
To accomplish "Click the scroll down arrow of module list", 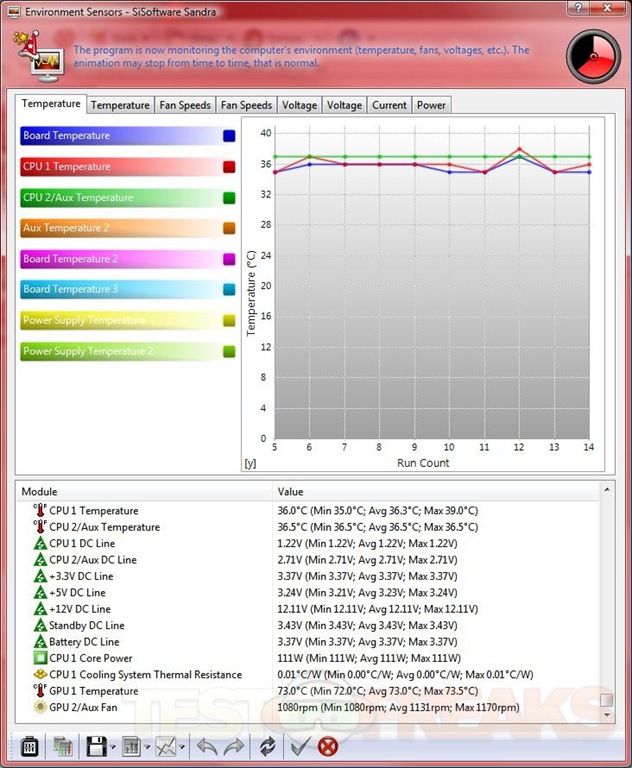I will pyautogui.click(x=606, y=715).
